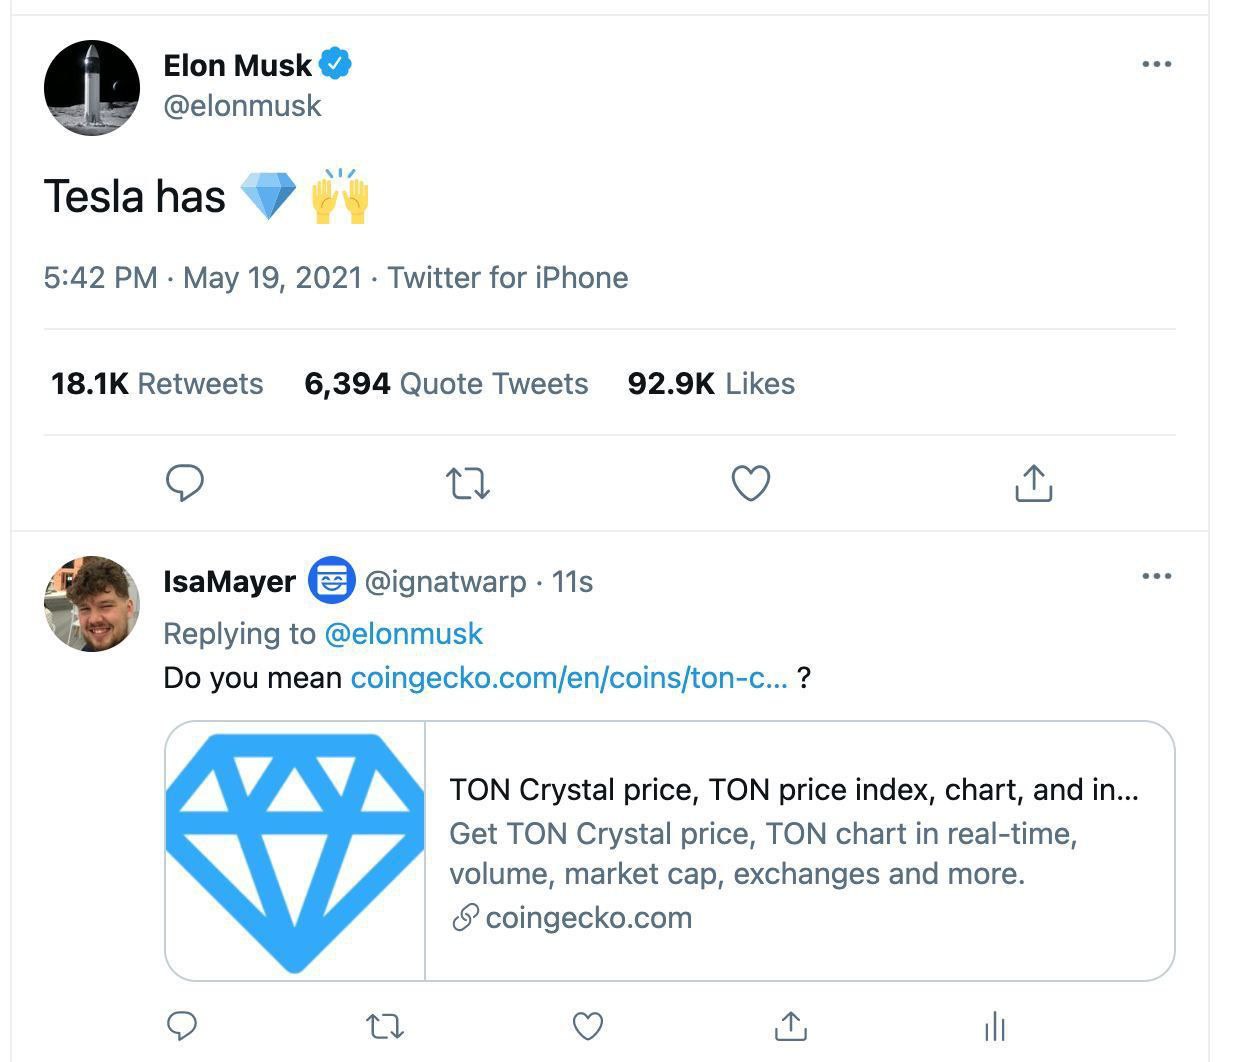Open IsaMayer's profile avatar
This screenshot has width=1246, height=1062.
92,604
